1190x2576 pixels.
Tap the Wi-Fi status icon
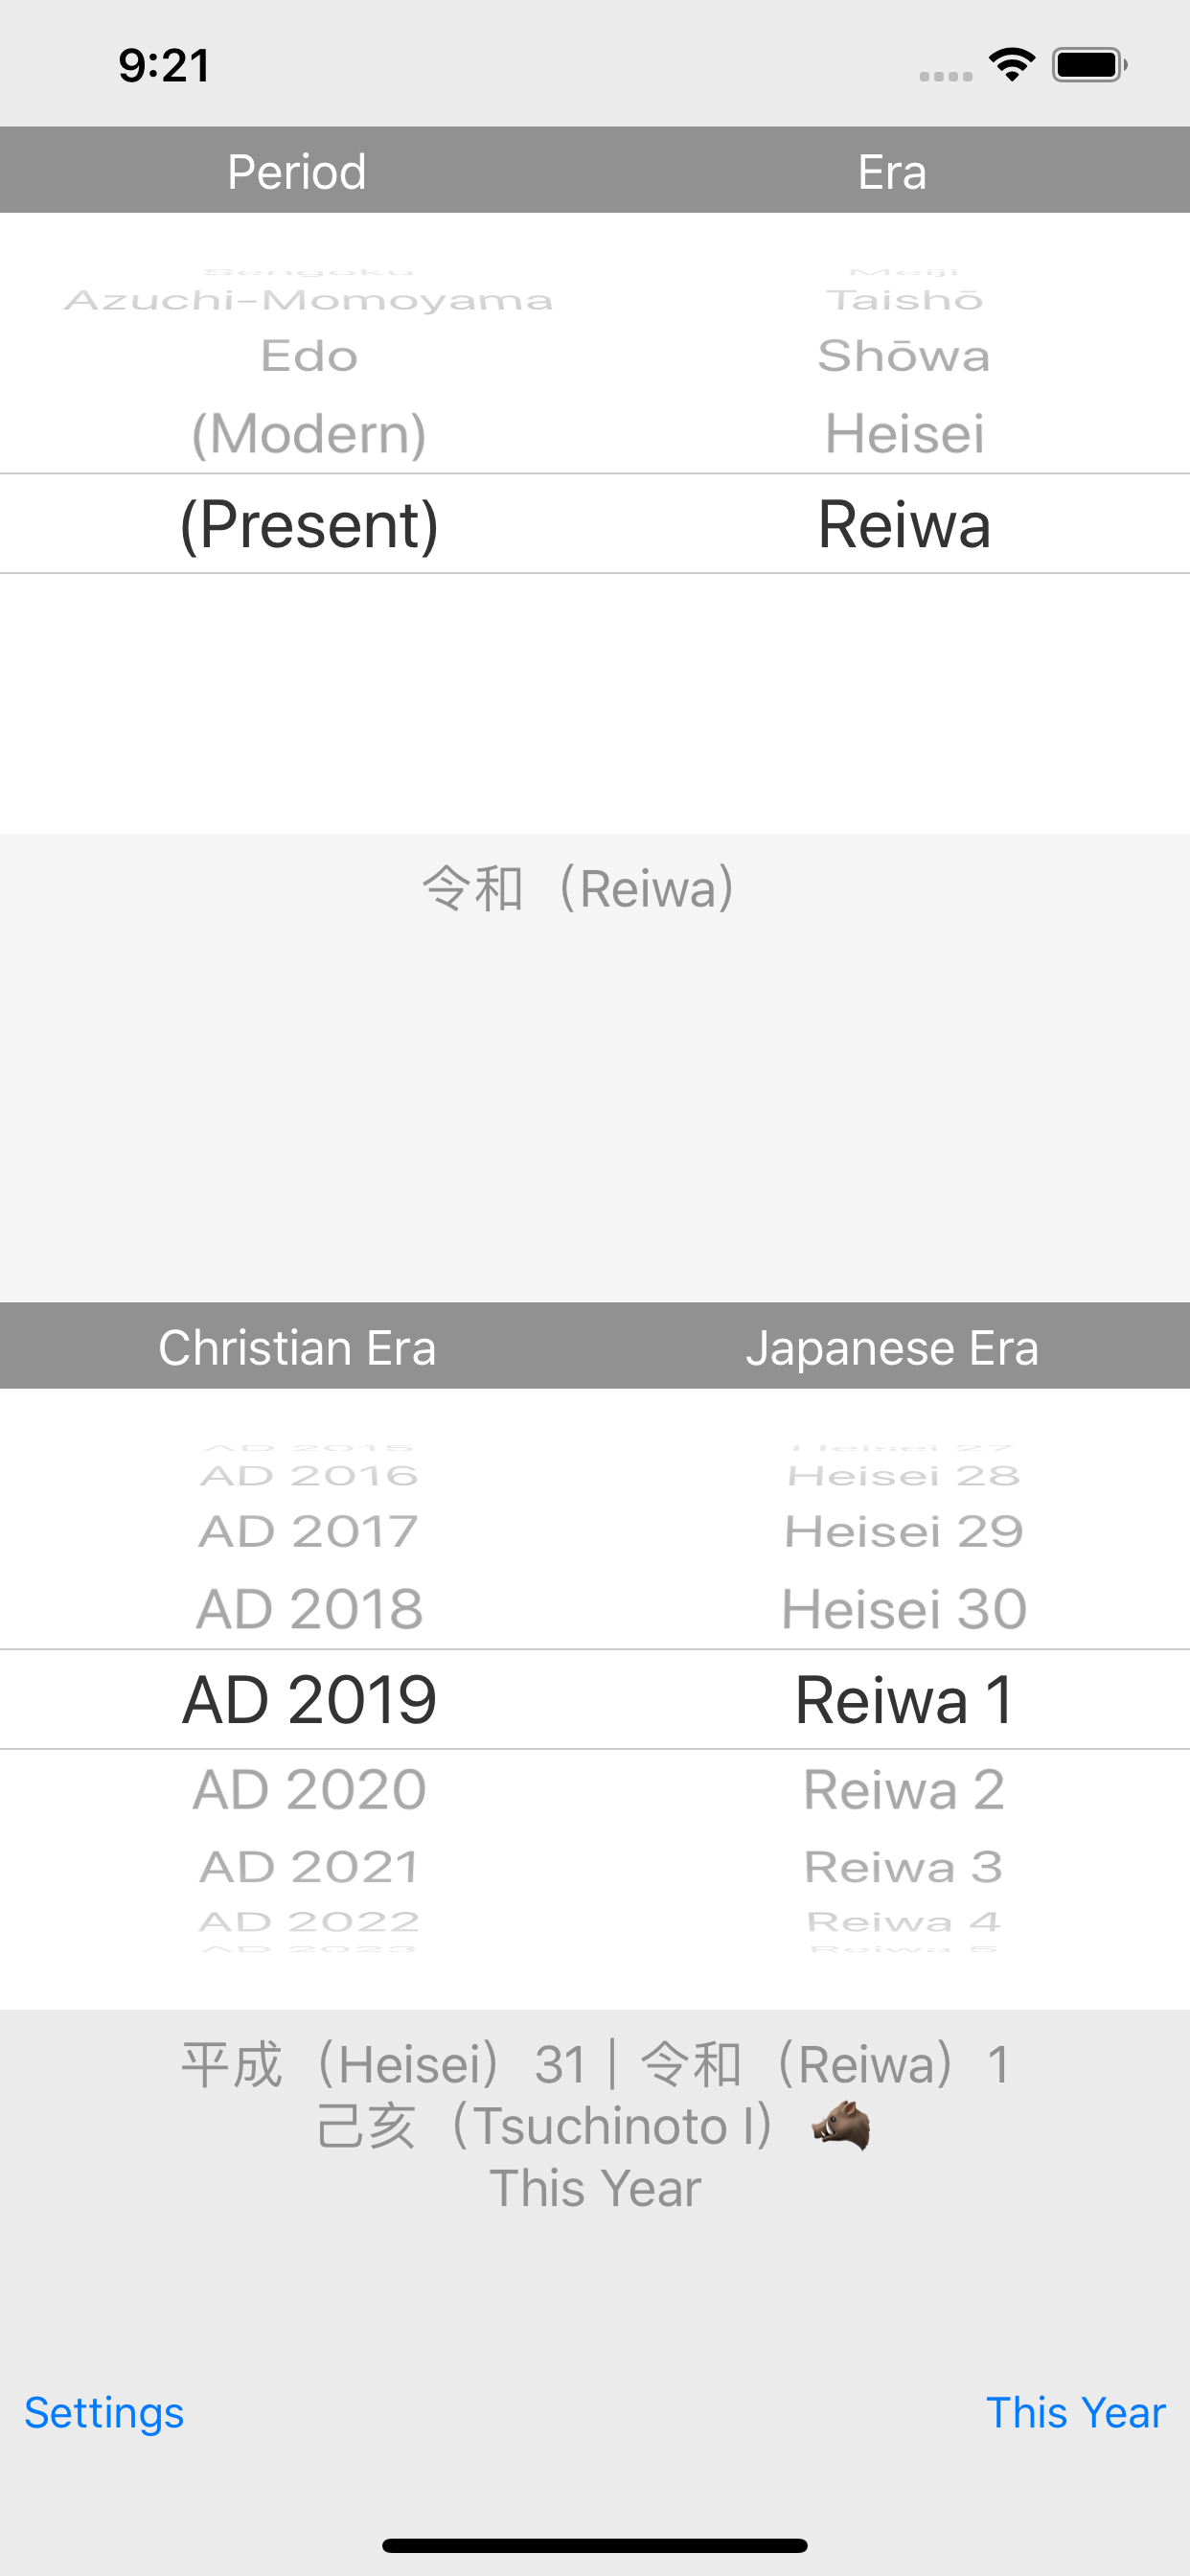[1012, 65]
